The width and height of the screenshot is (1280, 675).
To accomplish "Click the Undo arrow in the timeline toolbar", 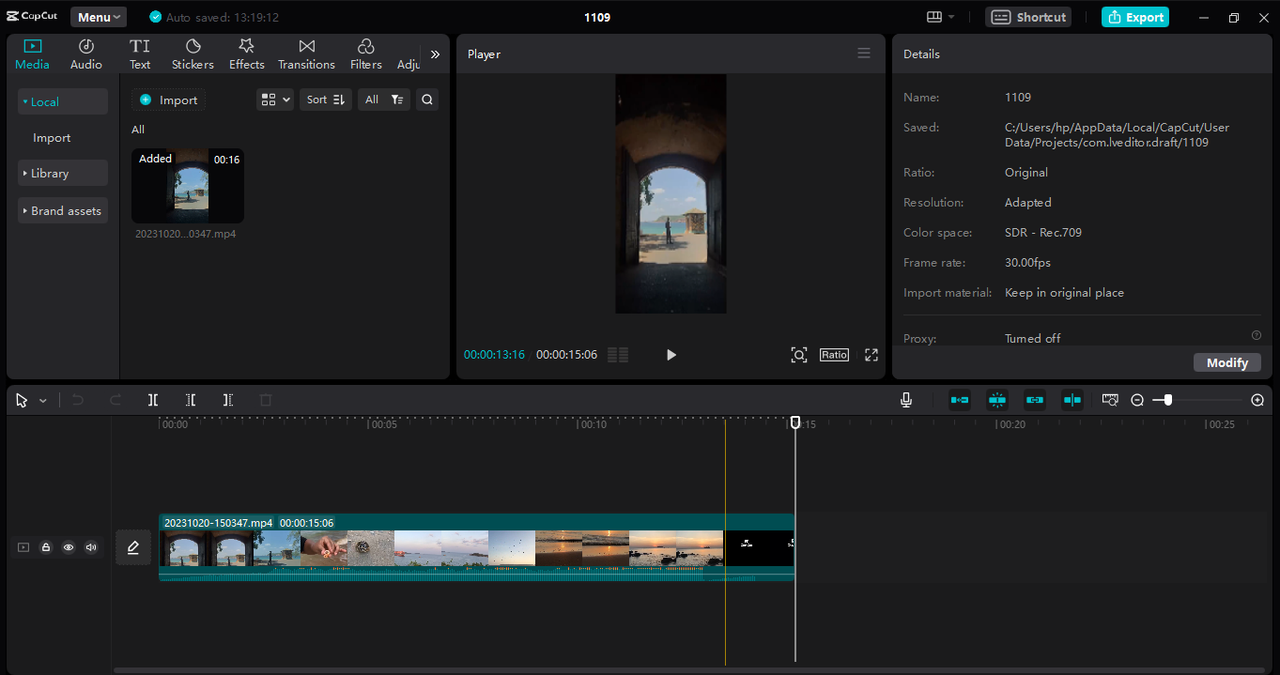I will pos(77,400).
